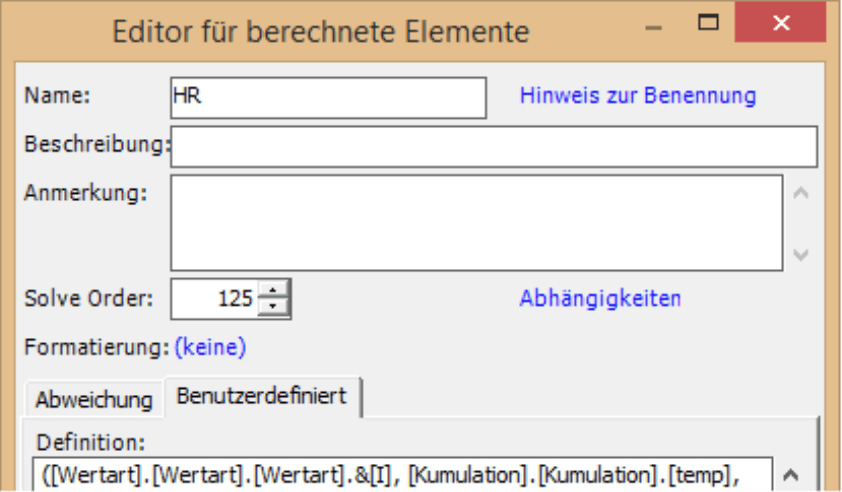842x492 pixels.
Task: Open formatting options via (keine) link
Action: (x=210, y=347)
